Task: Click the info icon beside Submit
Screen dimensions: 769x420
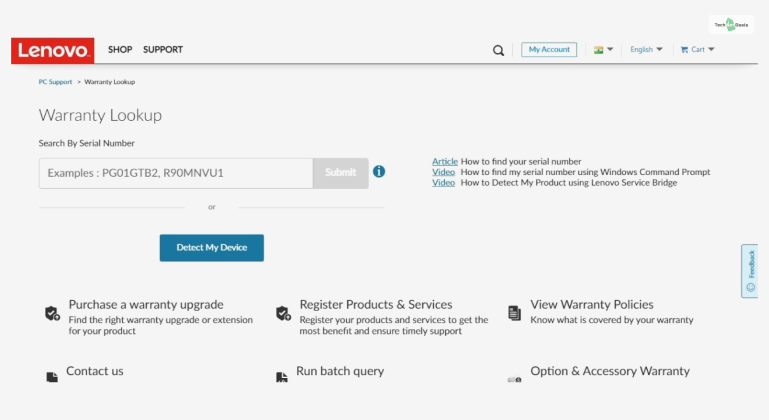Action: tap(379, 172)
